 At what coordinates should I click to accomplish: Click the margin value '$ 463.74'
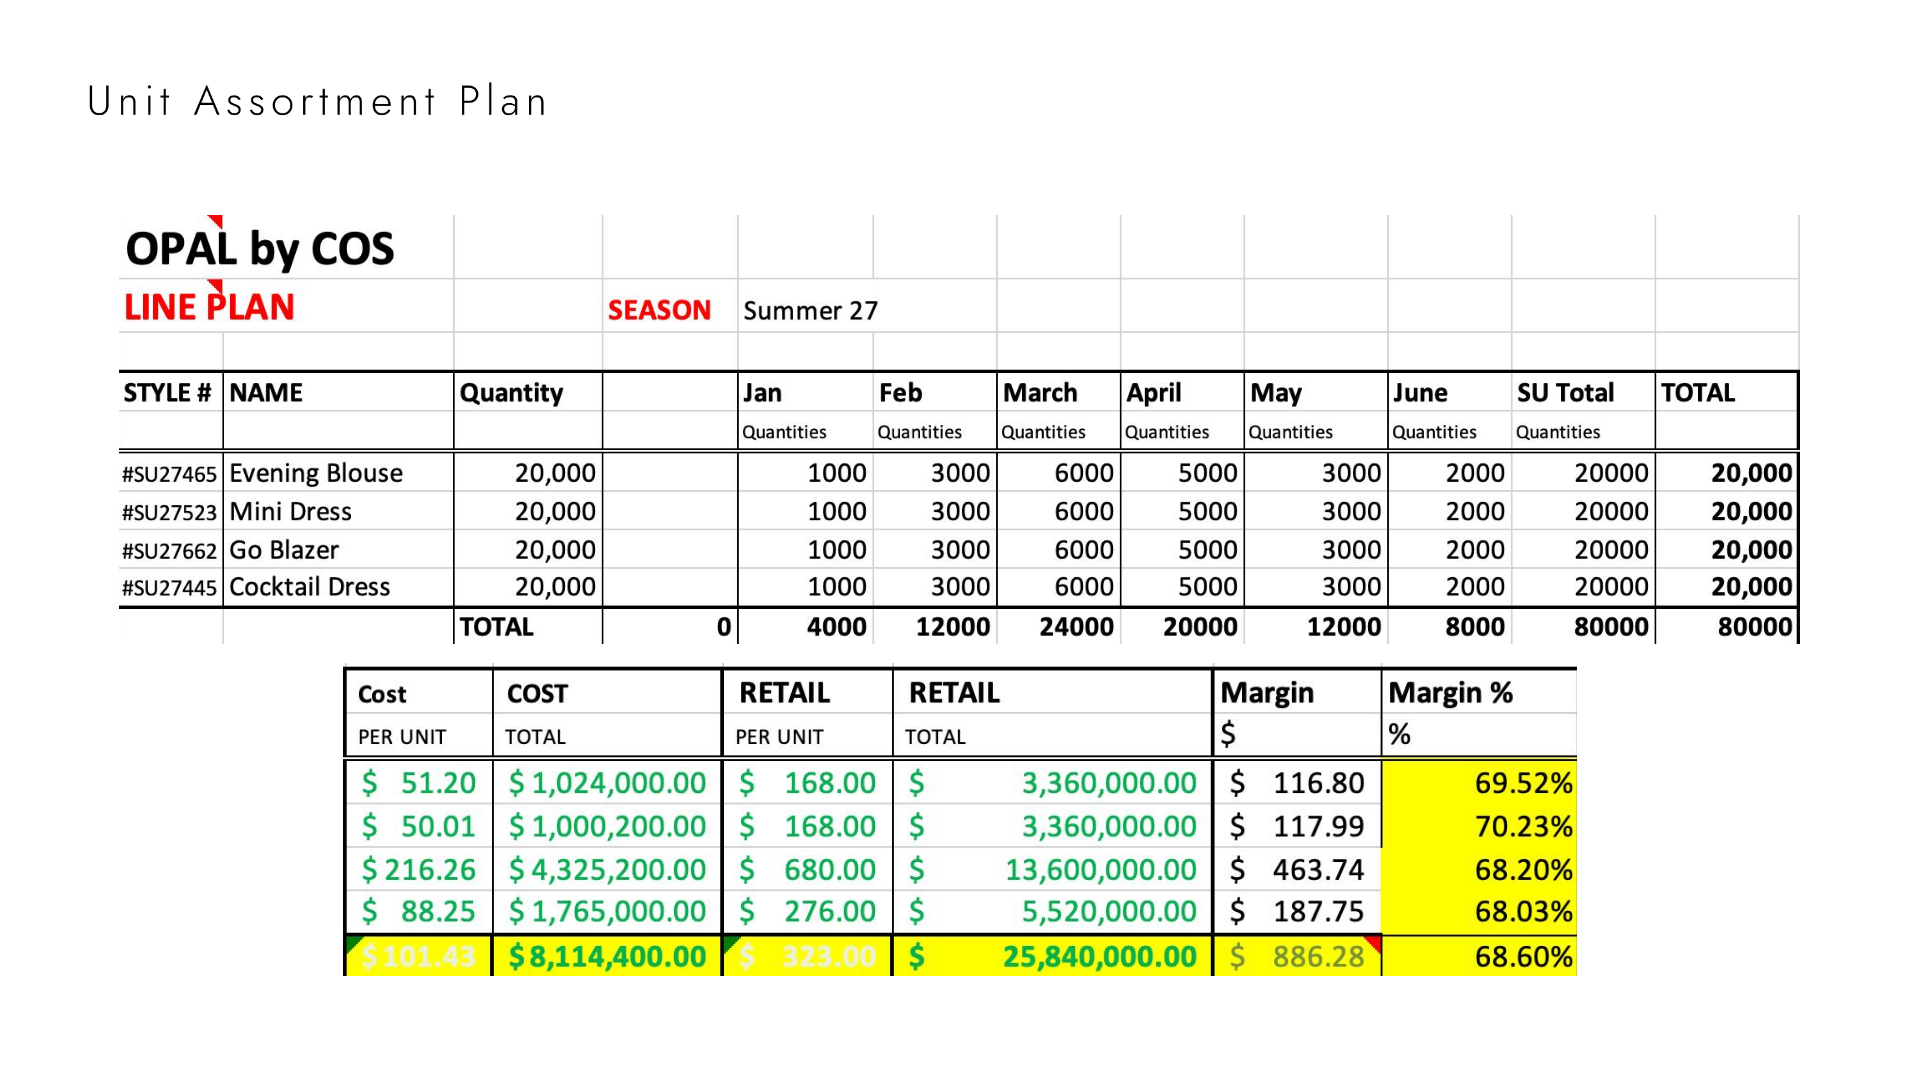click(1296, 869)
